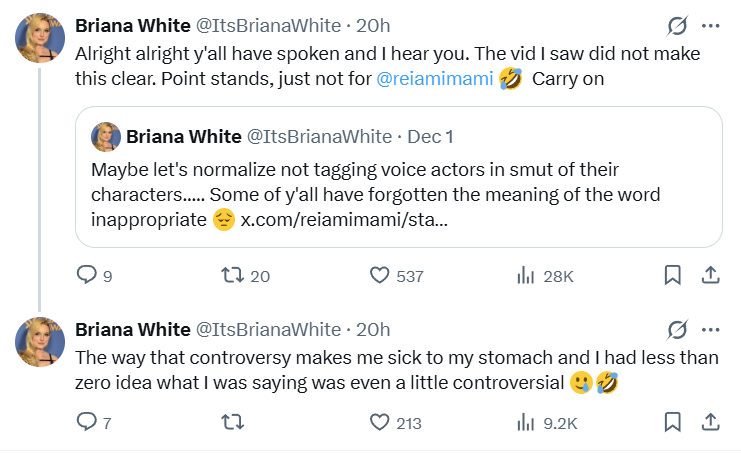Bookmark the first tweet
This screenshot has width=741, height=455.
pyautogui.click(x=673, y=276)
